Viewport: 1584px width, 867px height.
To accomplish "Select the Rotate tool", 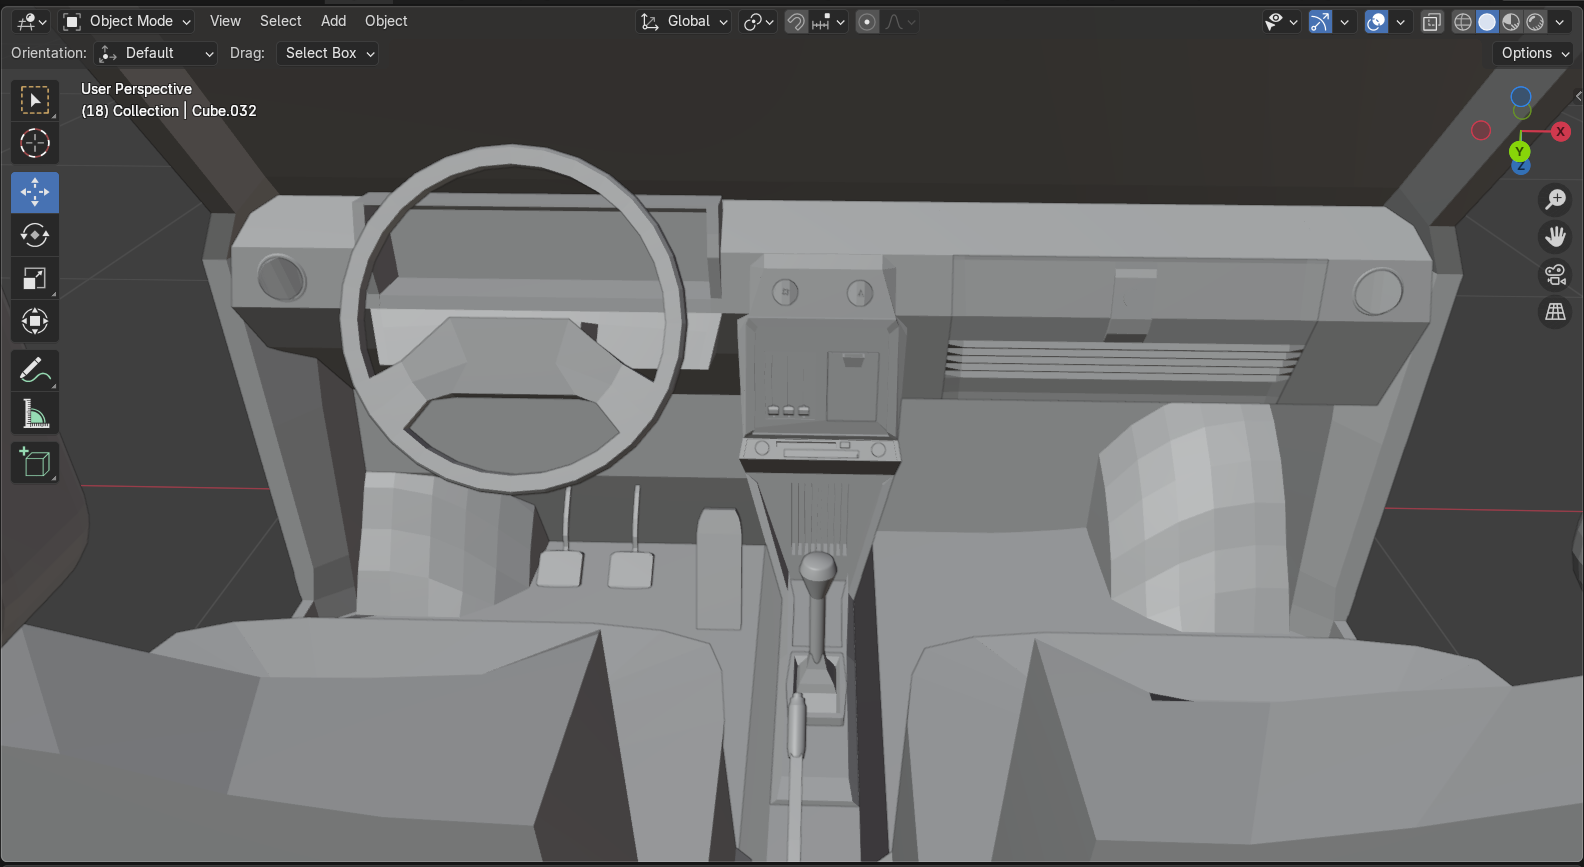I will 35,236.
